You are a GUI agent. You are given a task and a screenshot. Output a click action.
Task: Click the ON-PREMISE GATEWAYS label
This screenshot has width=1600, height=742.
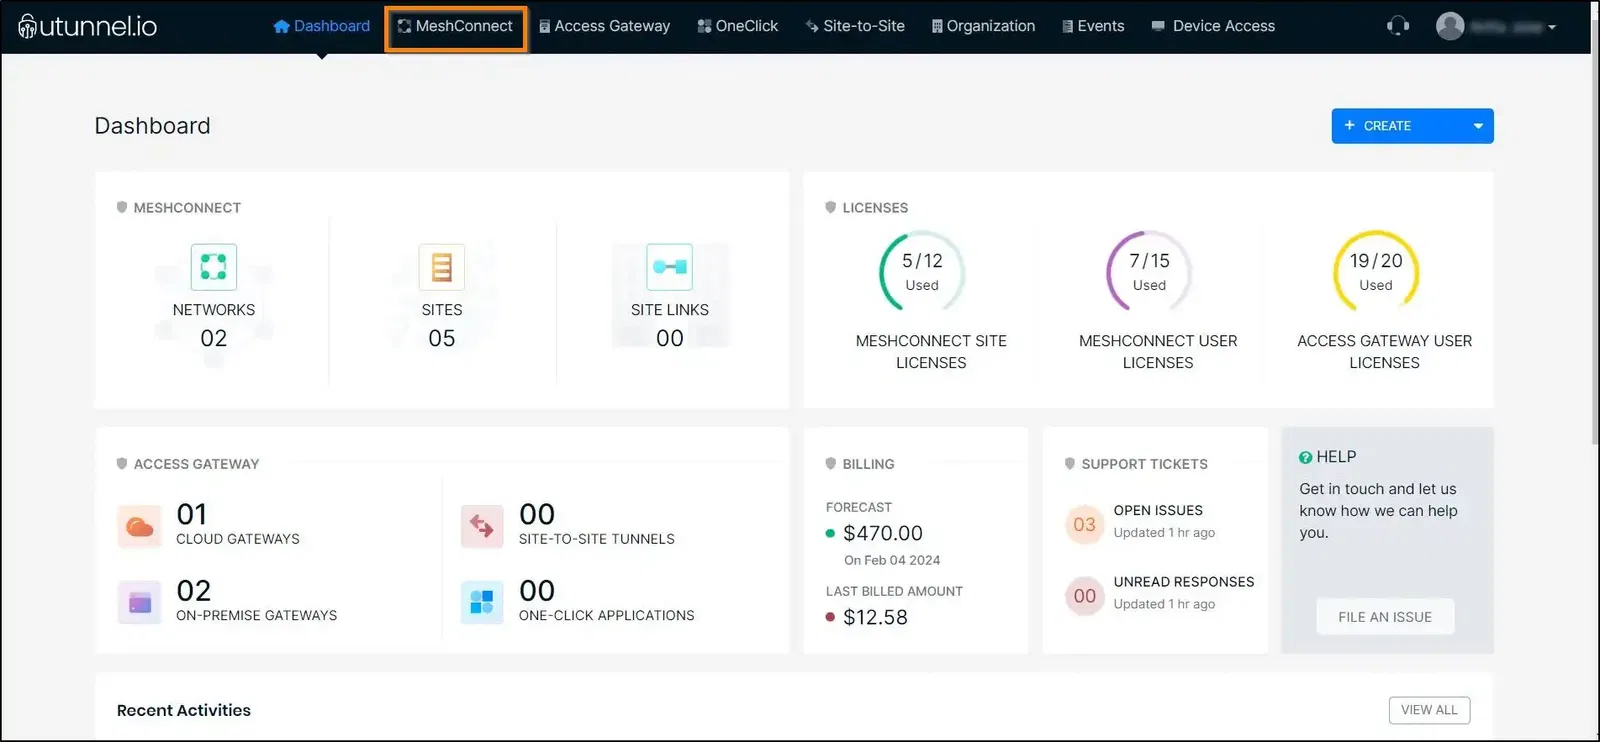[x=257, y=616]
